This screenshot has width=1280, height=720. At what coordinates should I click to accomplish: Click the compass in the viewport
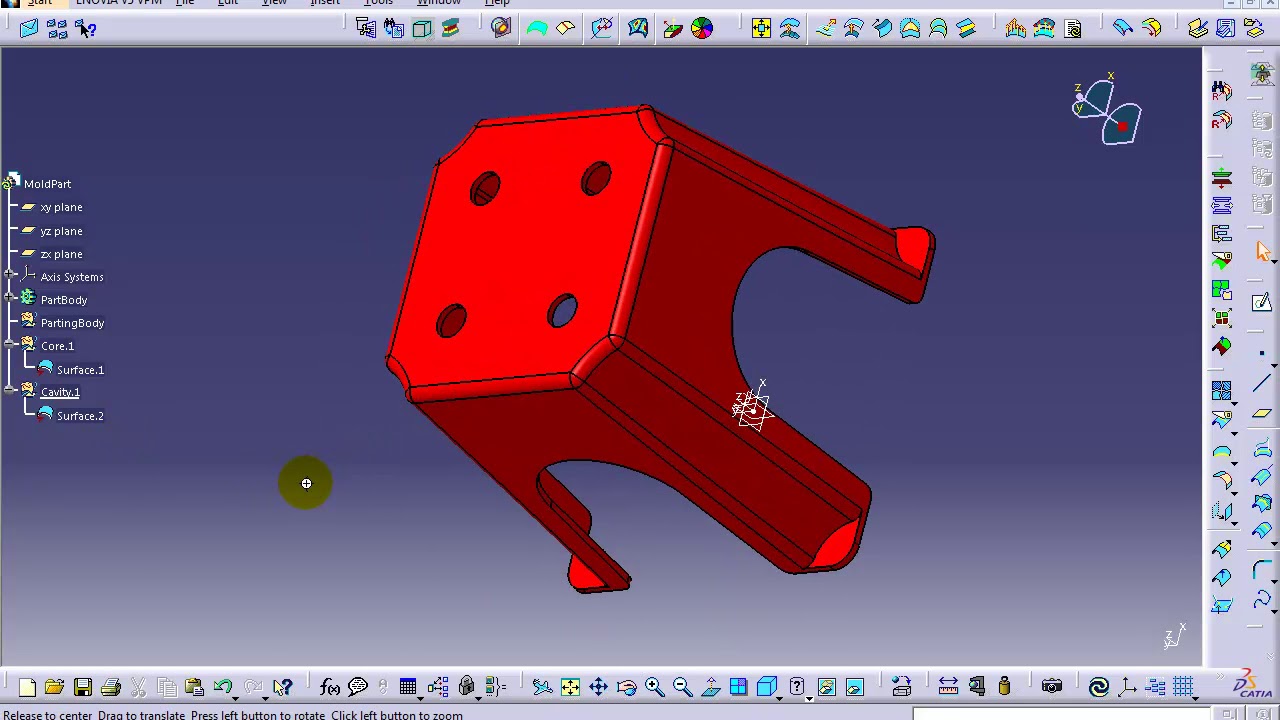pyautogui.click(x=1108, y=110)
